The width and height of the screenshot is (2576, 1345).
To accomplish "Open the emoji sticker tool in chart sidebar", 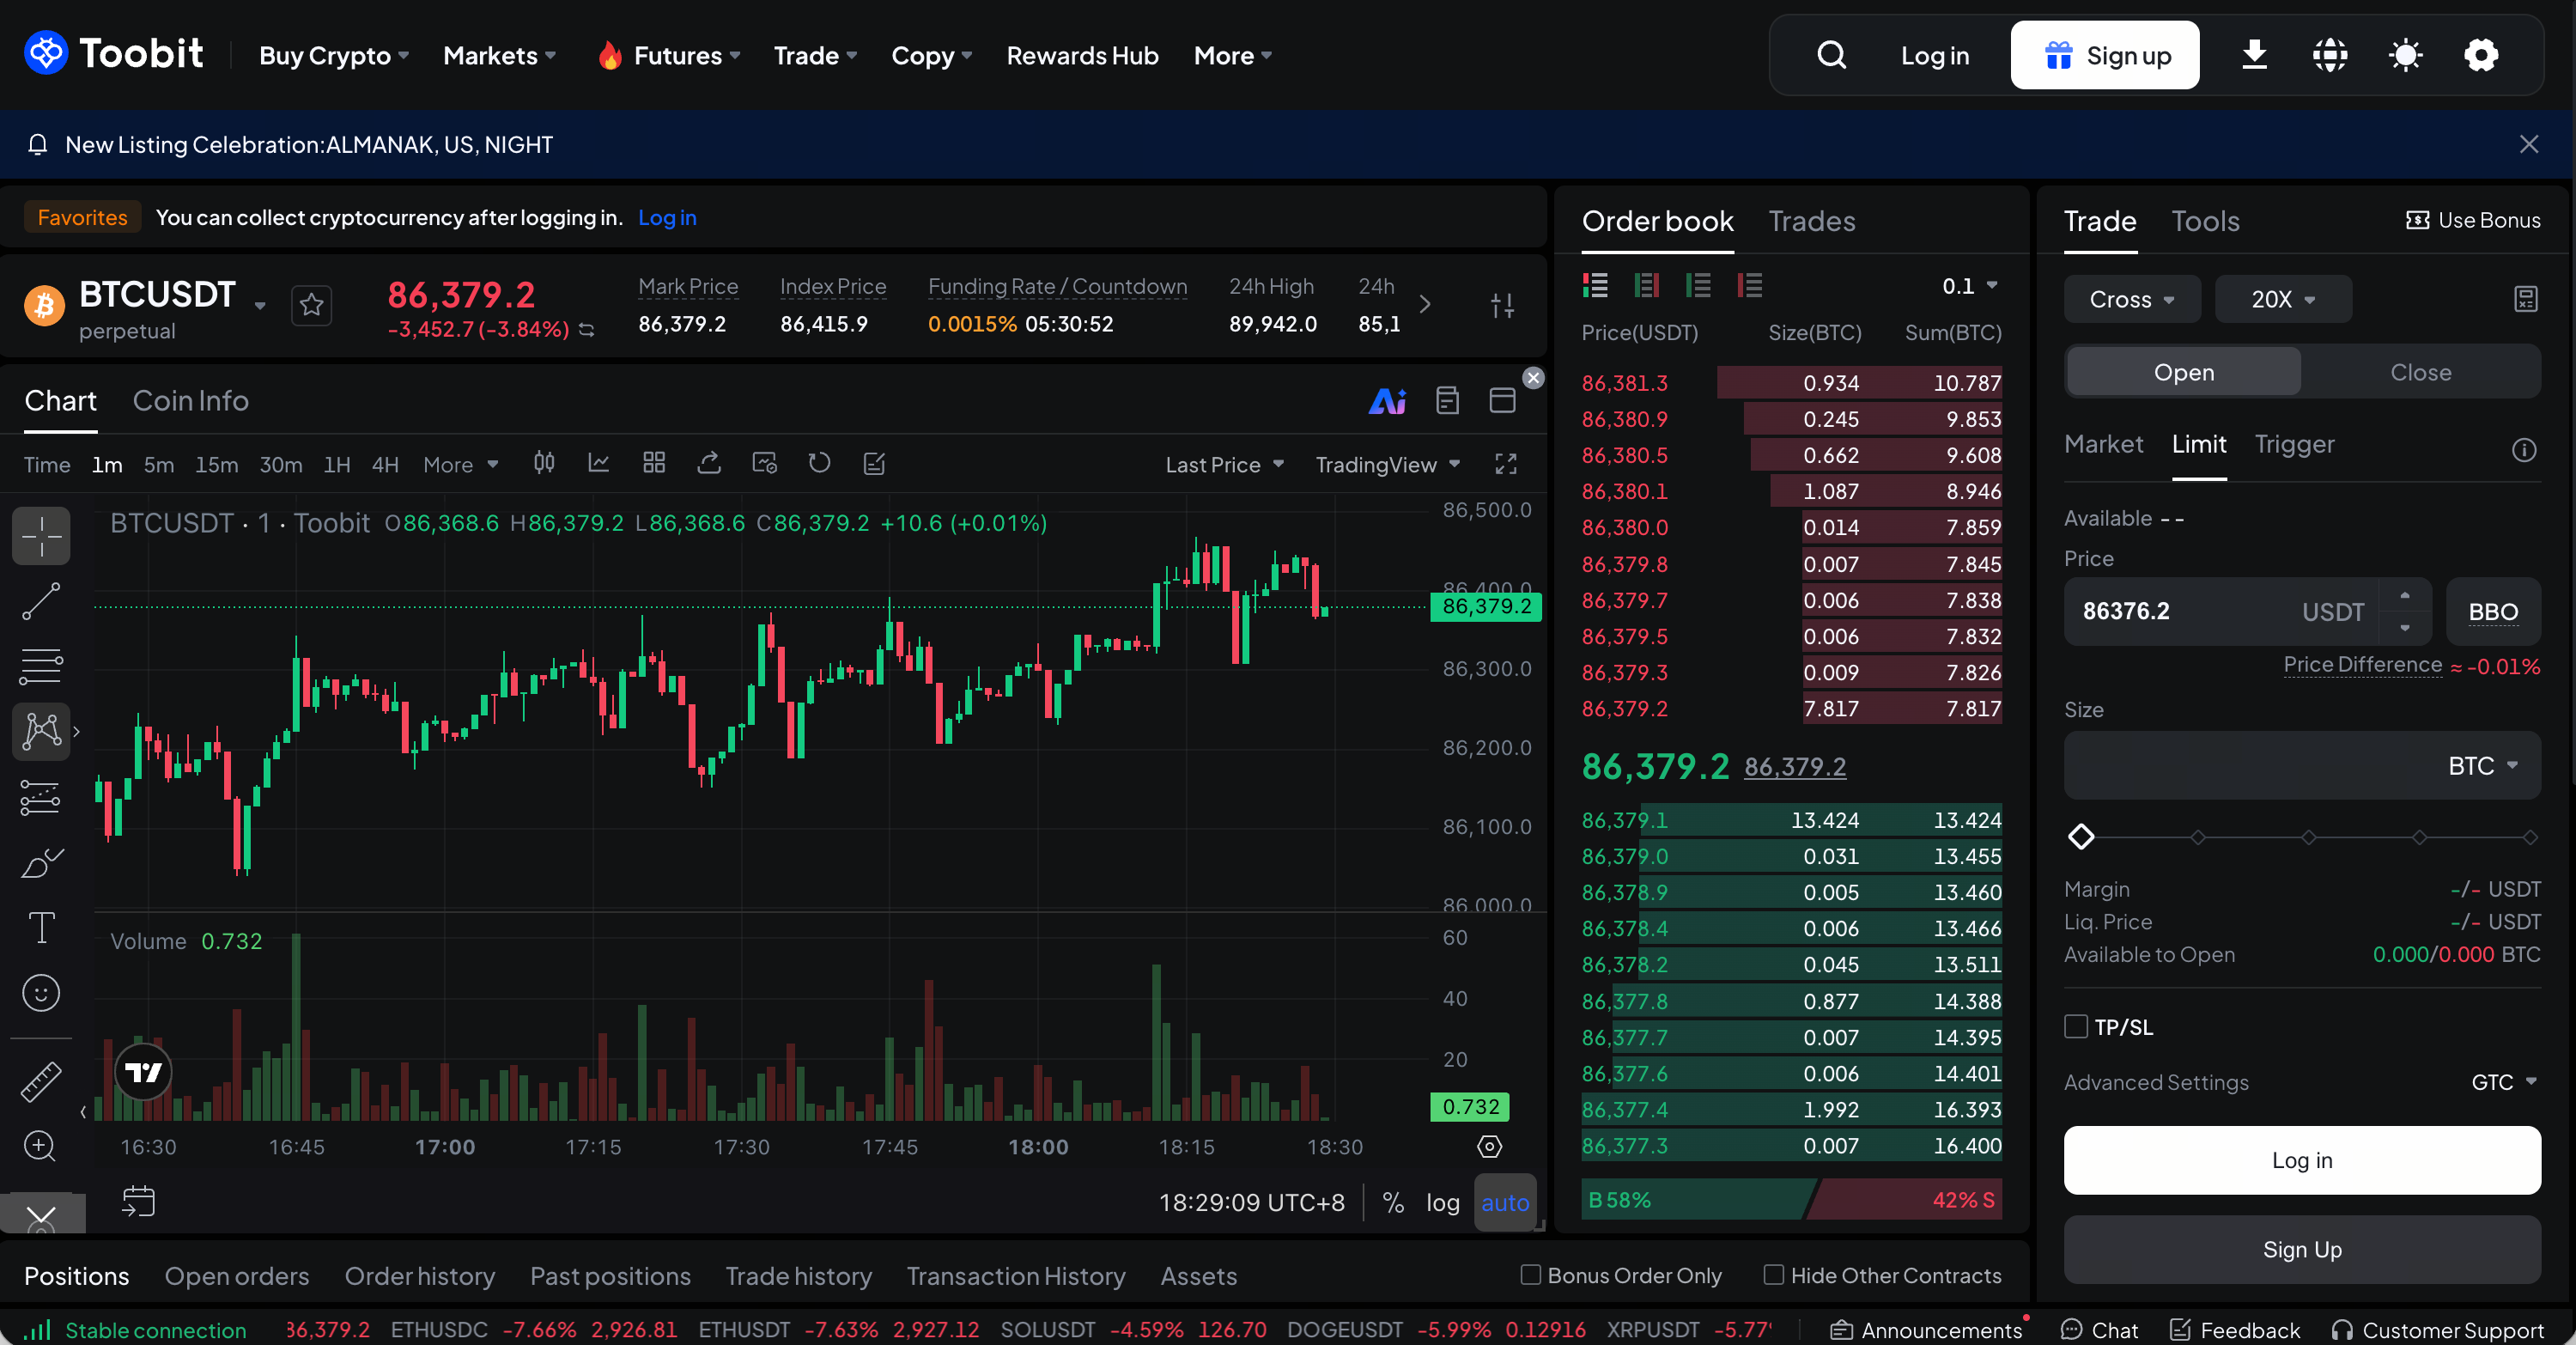I will tap(41, 993).
